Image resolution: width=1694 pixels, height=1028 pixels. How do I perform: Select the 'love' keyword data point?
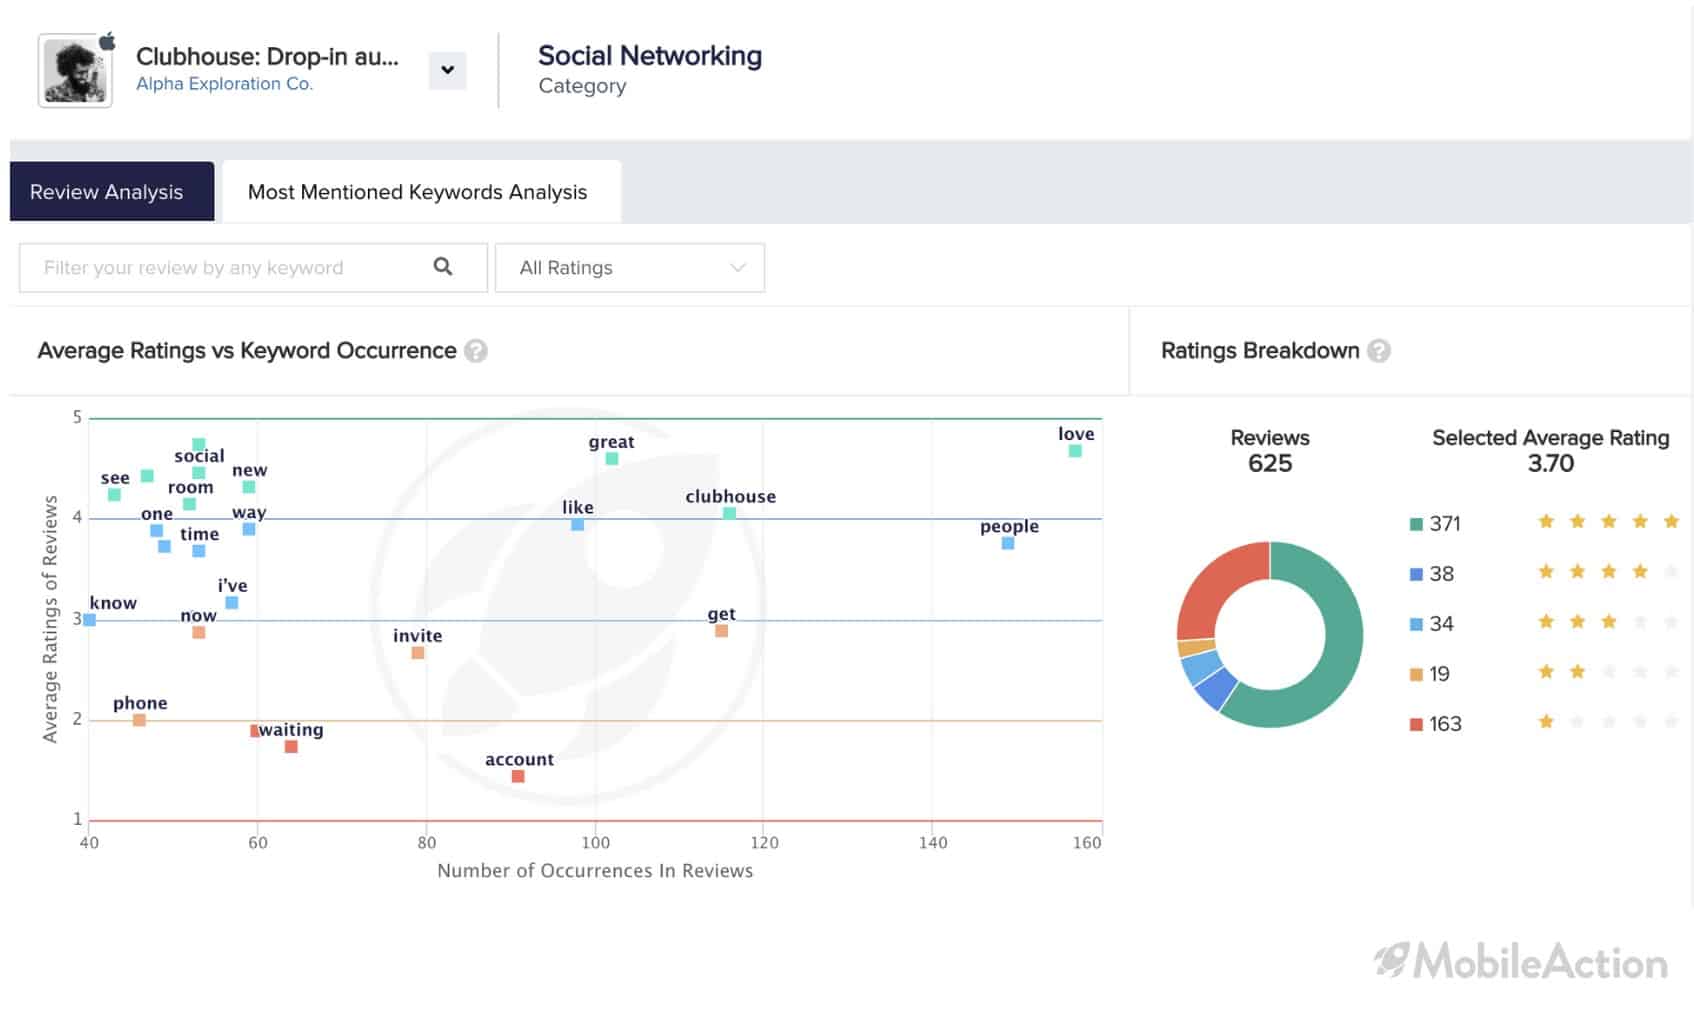click(1075, 451)
